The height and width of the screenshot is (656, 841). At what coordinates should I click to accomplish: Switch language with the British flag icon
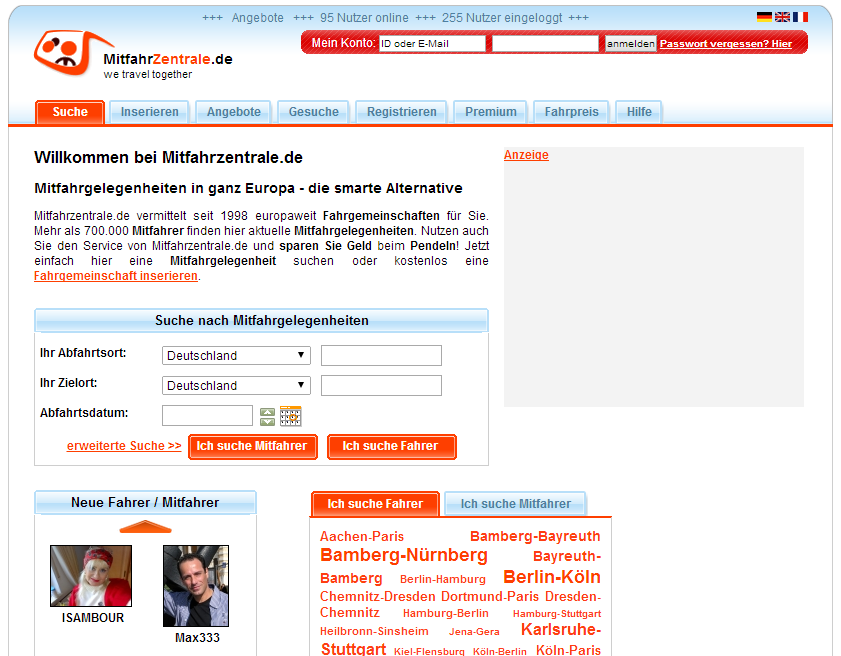coord(782,17)
